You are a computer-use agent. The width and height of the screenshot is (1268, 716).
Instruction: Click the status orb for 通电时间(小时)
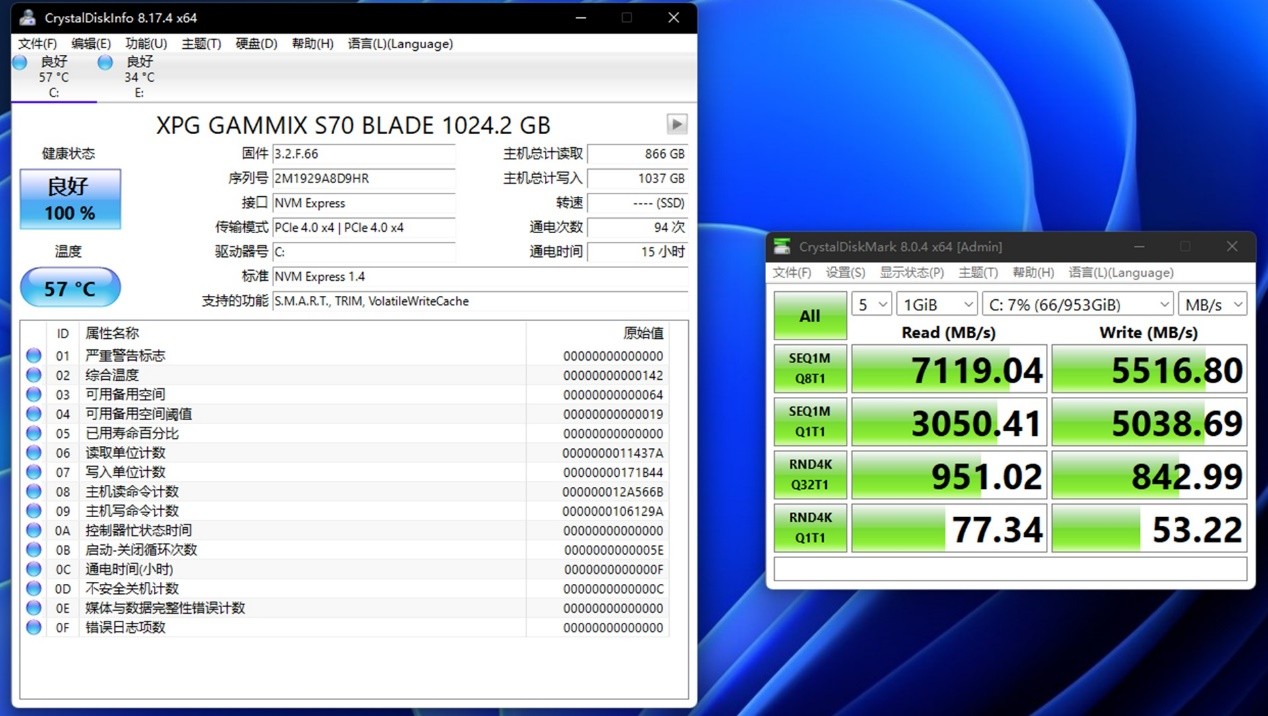click(x=34, y=569)
